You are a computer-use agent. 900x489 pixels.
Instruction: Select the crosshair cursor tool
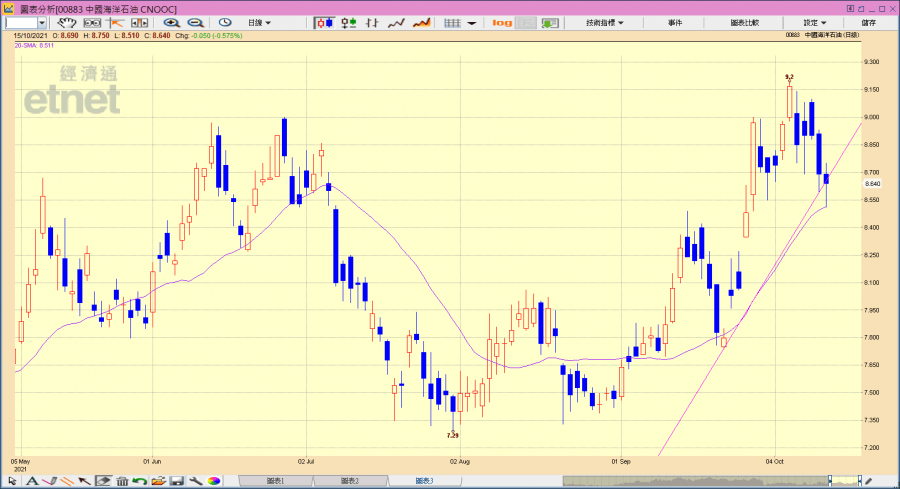115,22
